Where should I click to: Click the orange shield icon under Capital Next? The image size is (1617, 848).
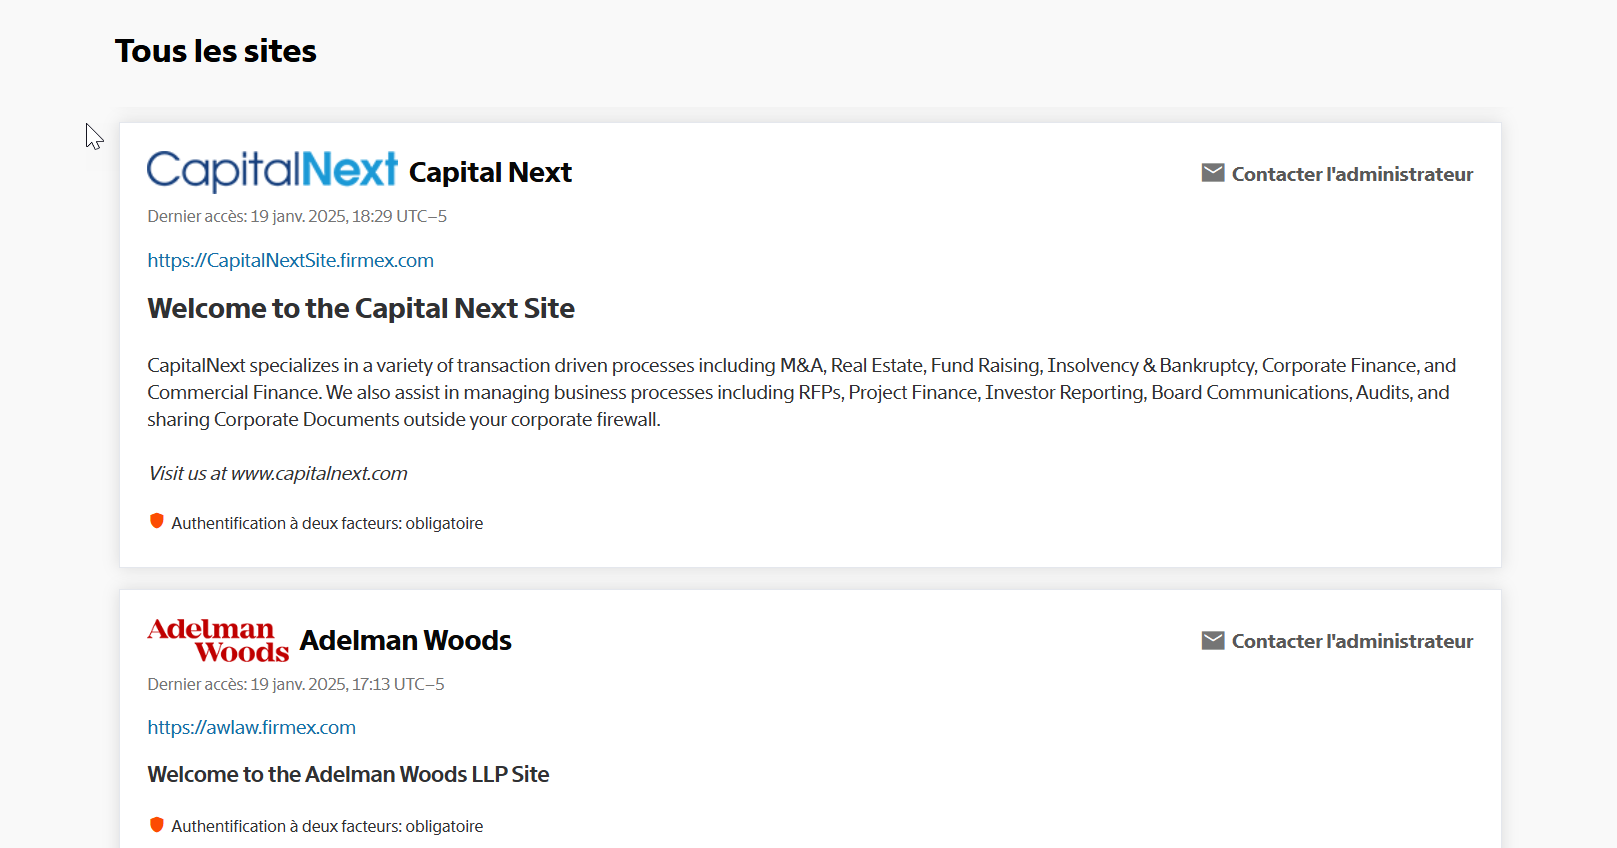coord(157,521)
